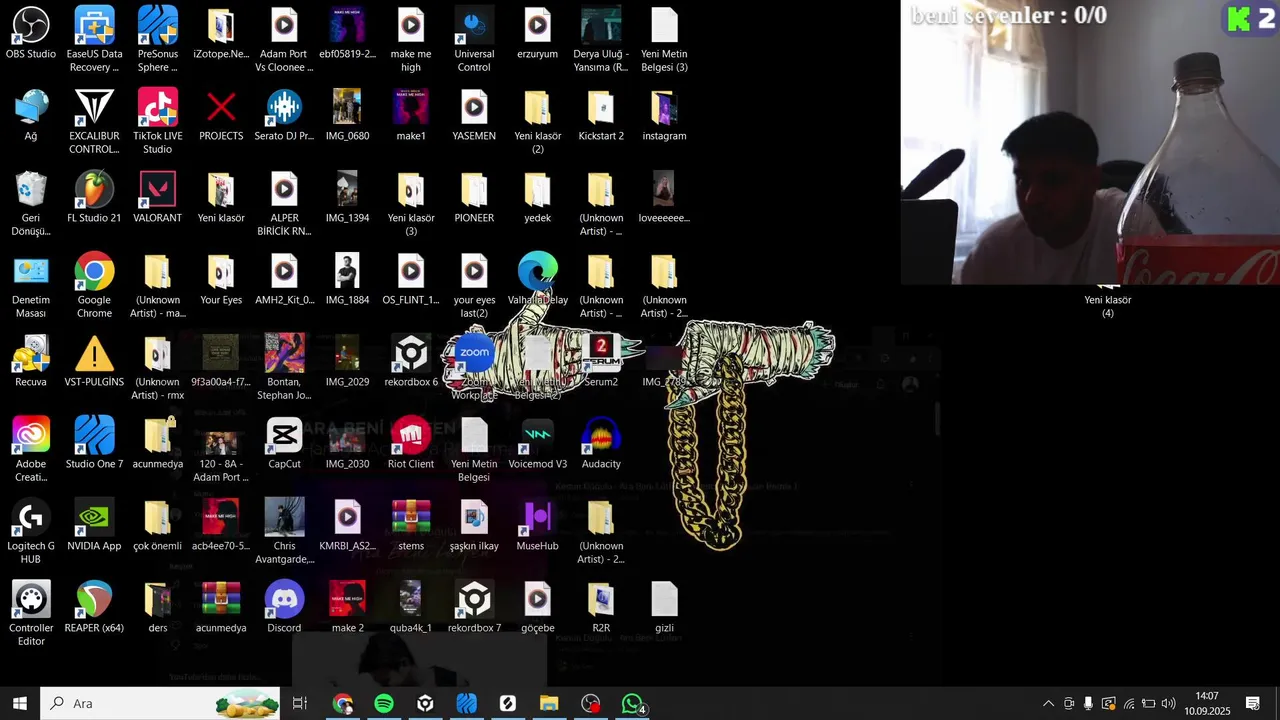Open Voicemod V3
This screenshot has width=1280, height=720.
click(537, 443)
